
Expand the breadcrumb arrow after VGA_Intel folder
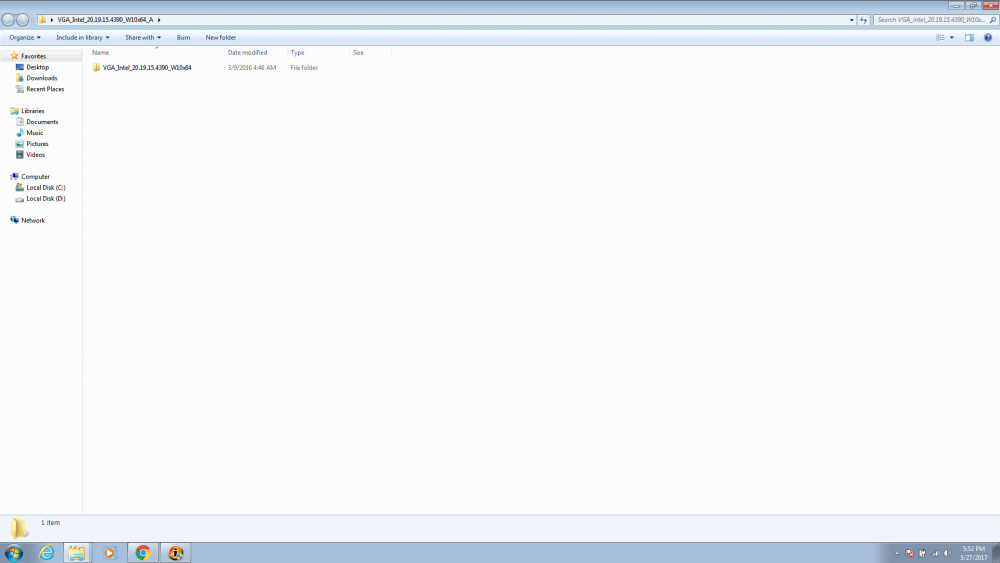[x=159, y=20]
